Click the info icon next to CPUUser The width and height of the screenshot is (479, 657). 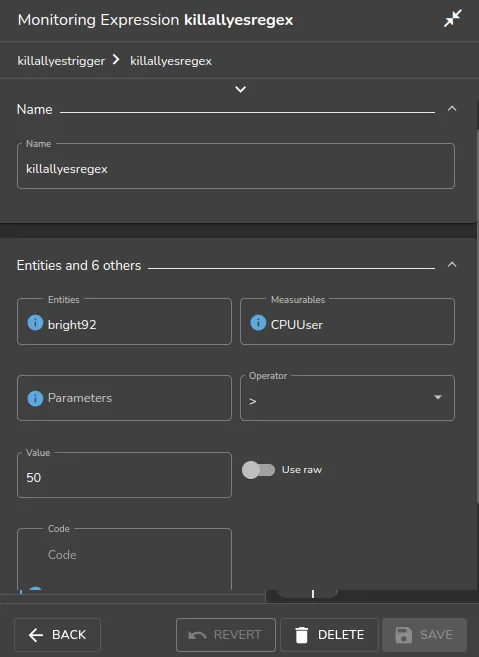[x=258, y=323]
